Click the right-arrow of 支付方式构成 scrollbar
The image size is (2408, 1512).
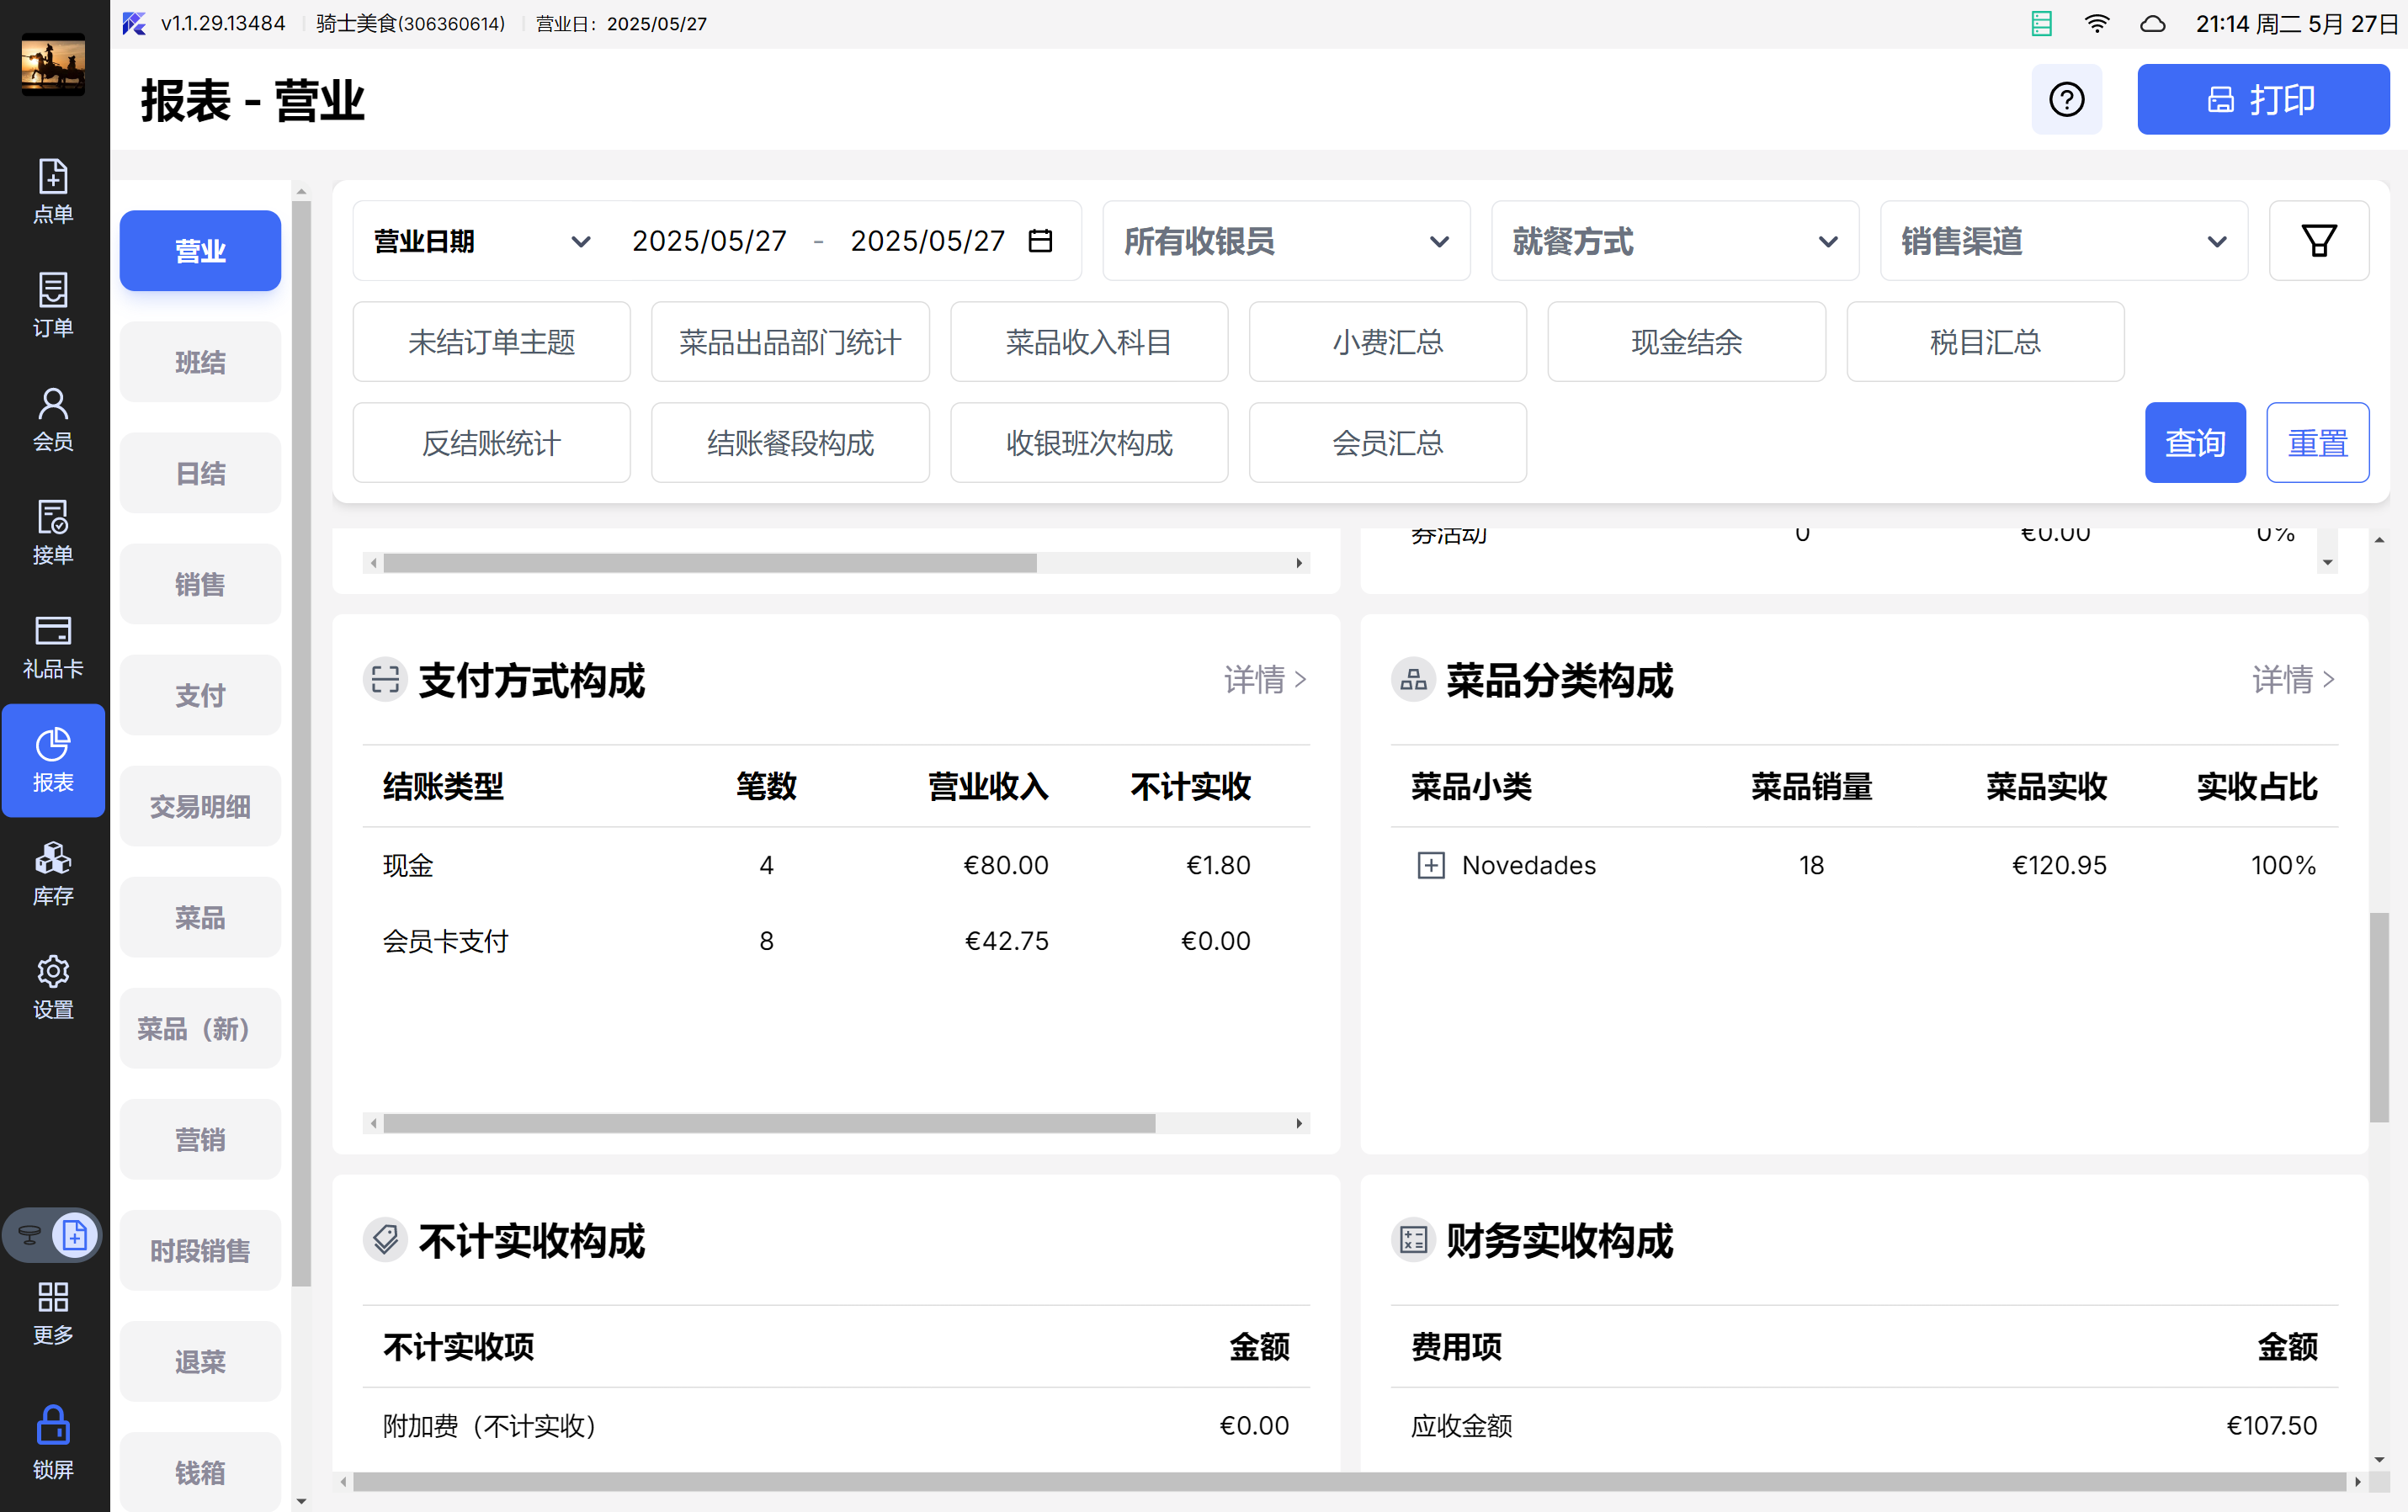coord(1299,1123)
